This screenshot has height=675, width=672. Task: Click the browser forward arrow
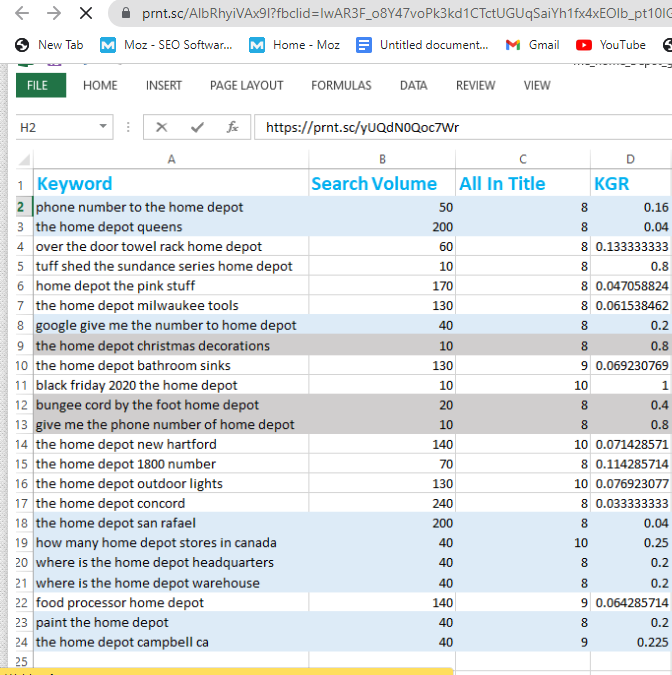54,14
